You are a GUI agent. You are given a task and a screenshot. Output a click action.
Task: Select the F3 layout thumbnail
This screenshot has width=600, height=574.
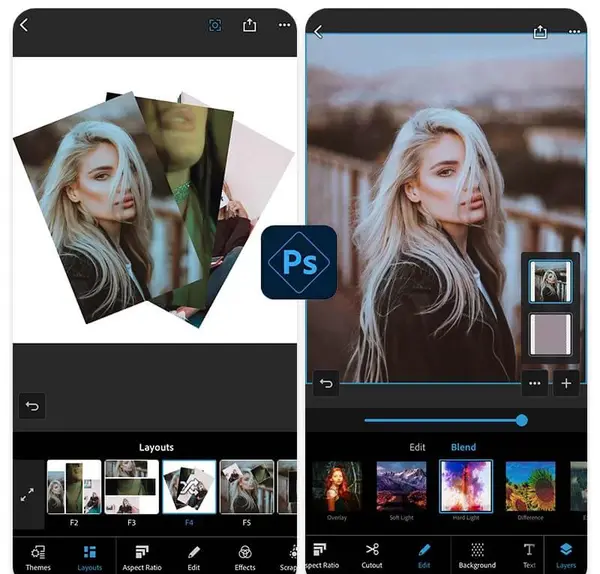[x=132, y=487]
